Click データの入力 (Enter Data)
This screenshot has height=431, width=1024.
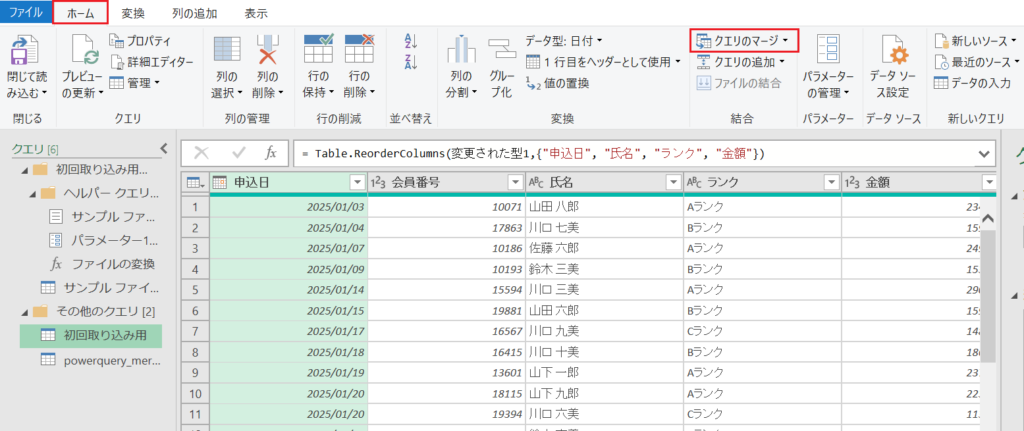tap(972, 83)
